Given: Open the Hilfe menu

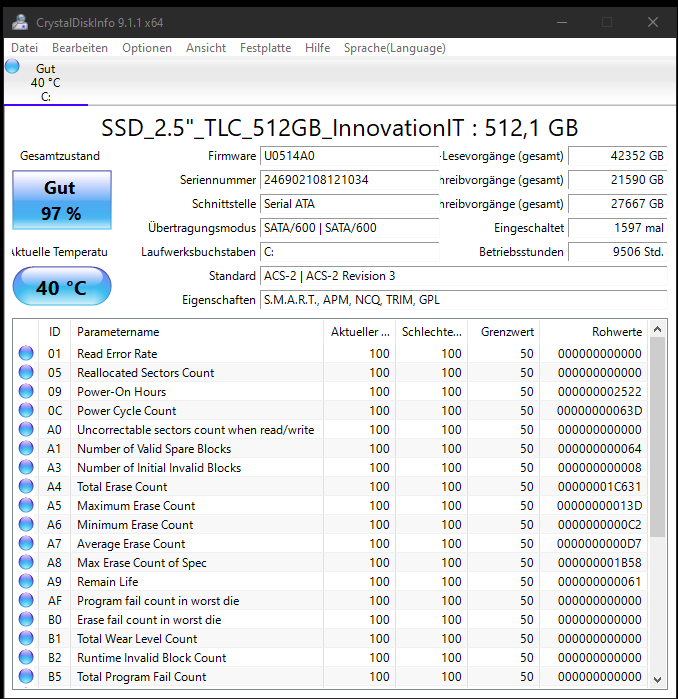Looking at the screenshot, I should pyautogui.click(x=317, y=48).
